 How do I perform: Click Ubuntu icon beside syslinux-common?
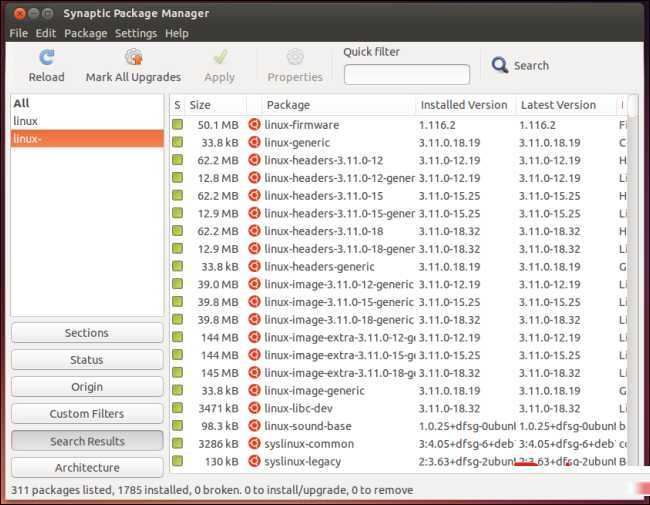click(x=254, y=444)
